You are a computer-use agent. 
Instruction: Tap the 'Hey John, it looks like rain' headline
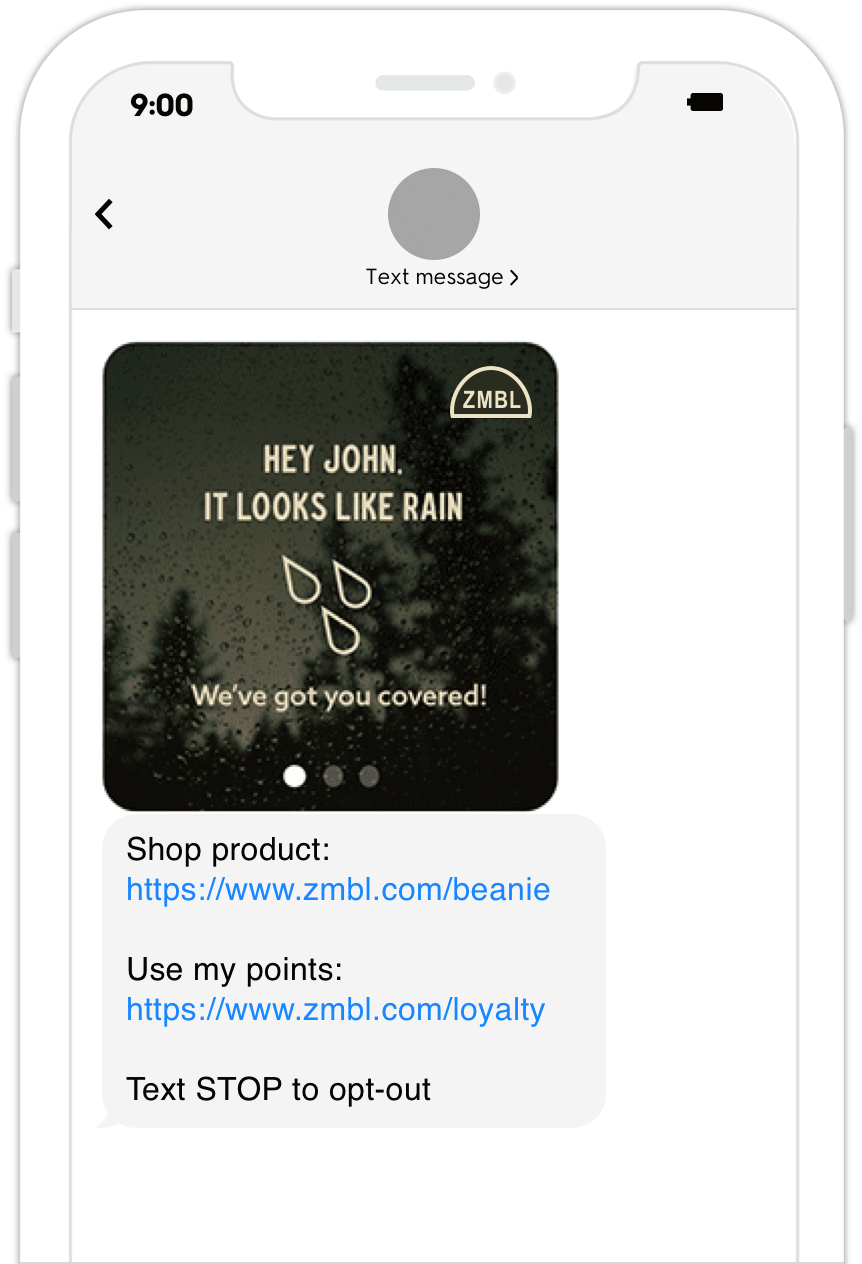coord(333,484)
